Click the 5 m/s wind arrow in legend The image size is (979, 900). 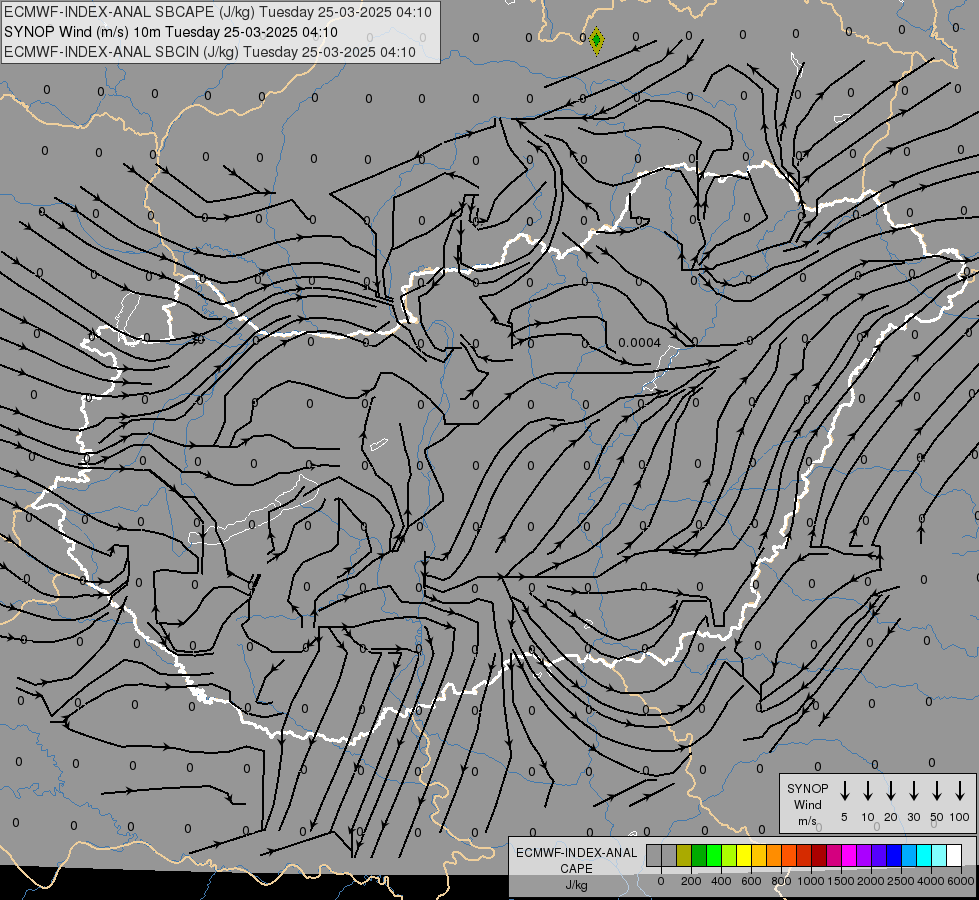click(x=844, y=791)
